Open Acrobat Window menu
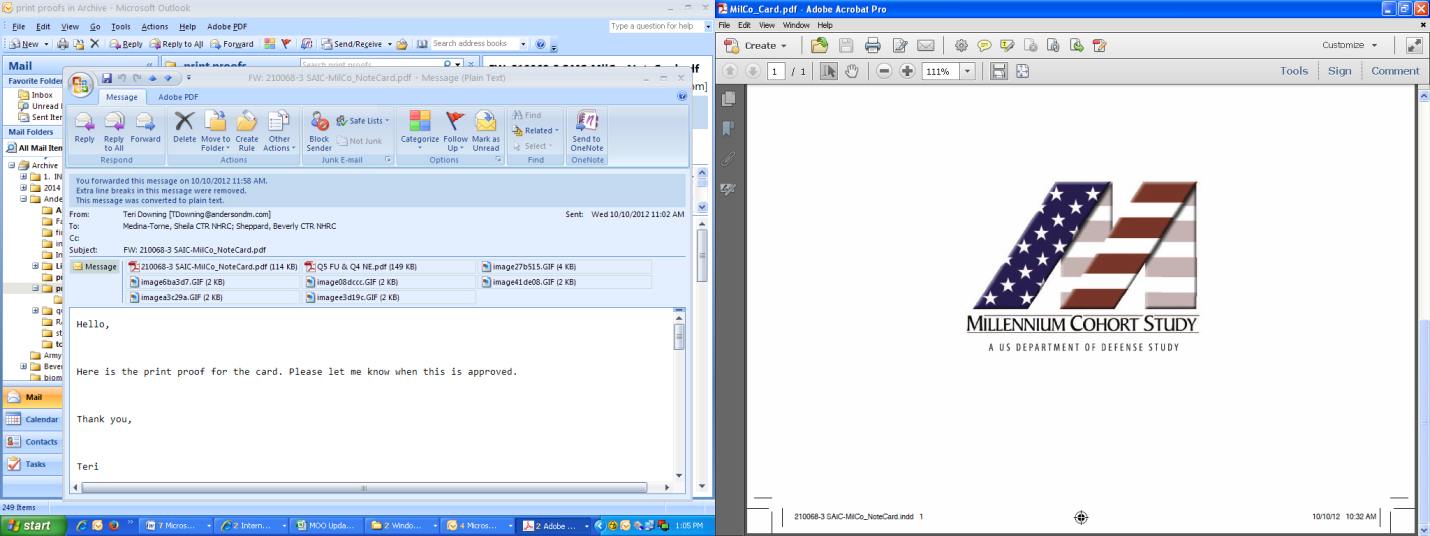 click(x=796, y=25)
